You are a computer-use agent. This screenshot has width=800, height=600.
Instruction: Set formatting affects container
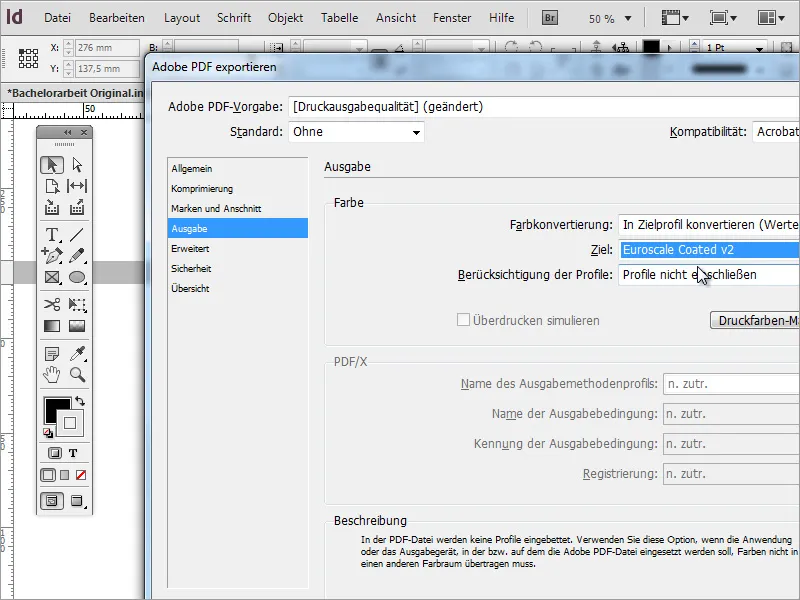(55, 453)
